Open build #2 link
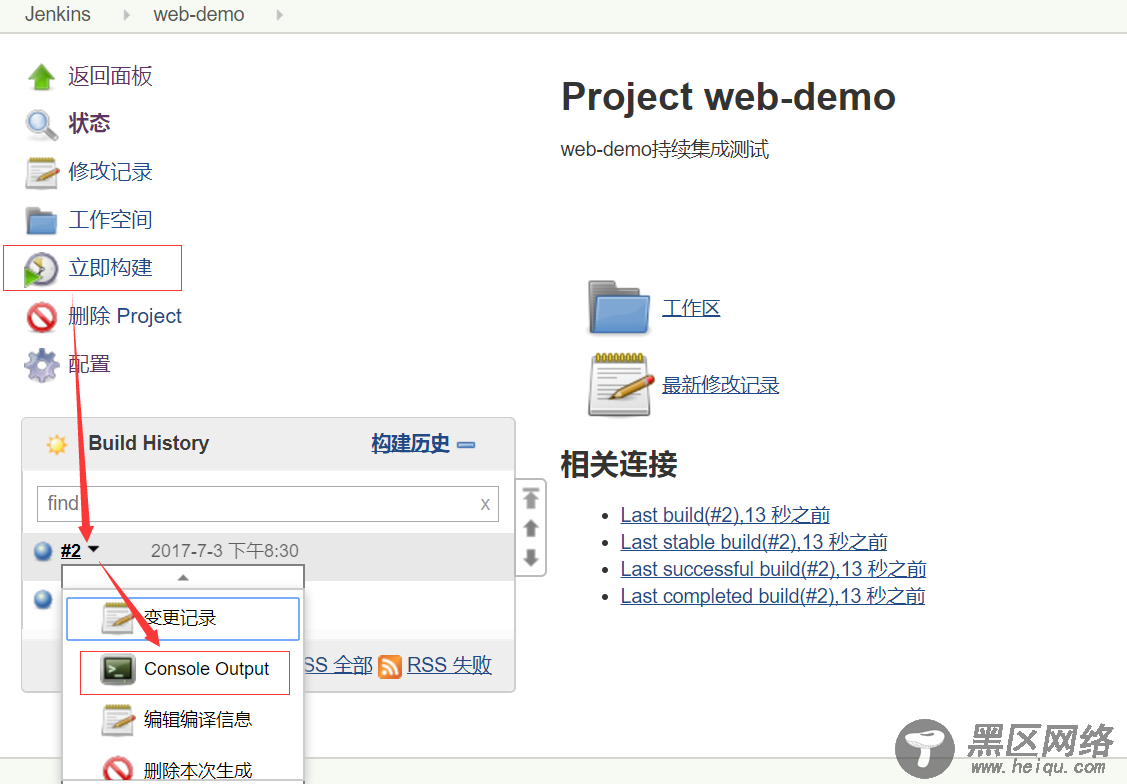Screen dimensions: 1127x784 (x=70, y=551)
